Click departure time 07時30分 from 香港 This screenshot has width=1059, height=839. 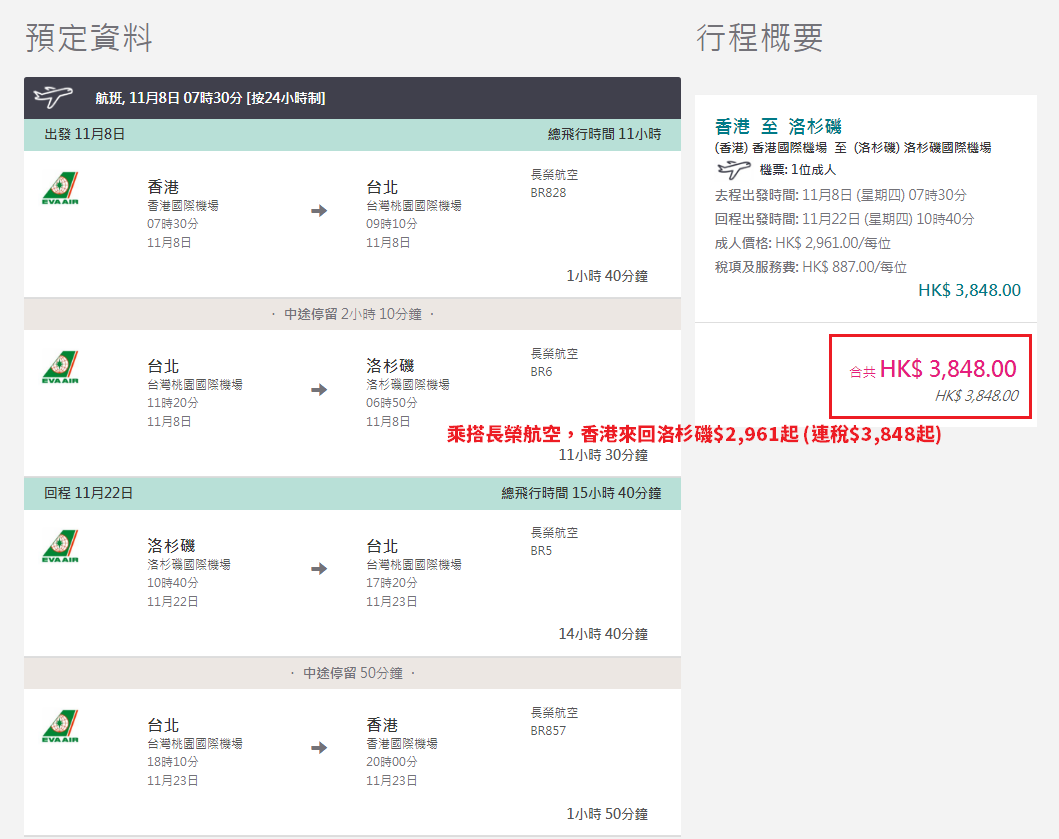click(173, 224)
